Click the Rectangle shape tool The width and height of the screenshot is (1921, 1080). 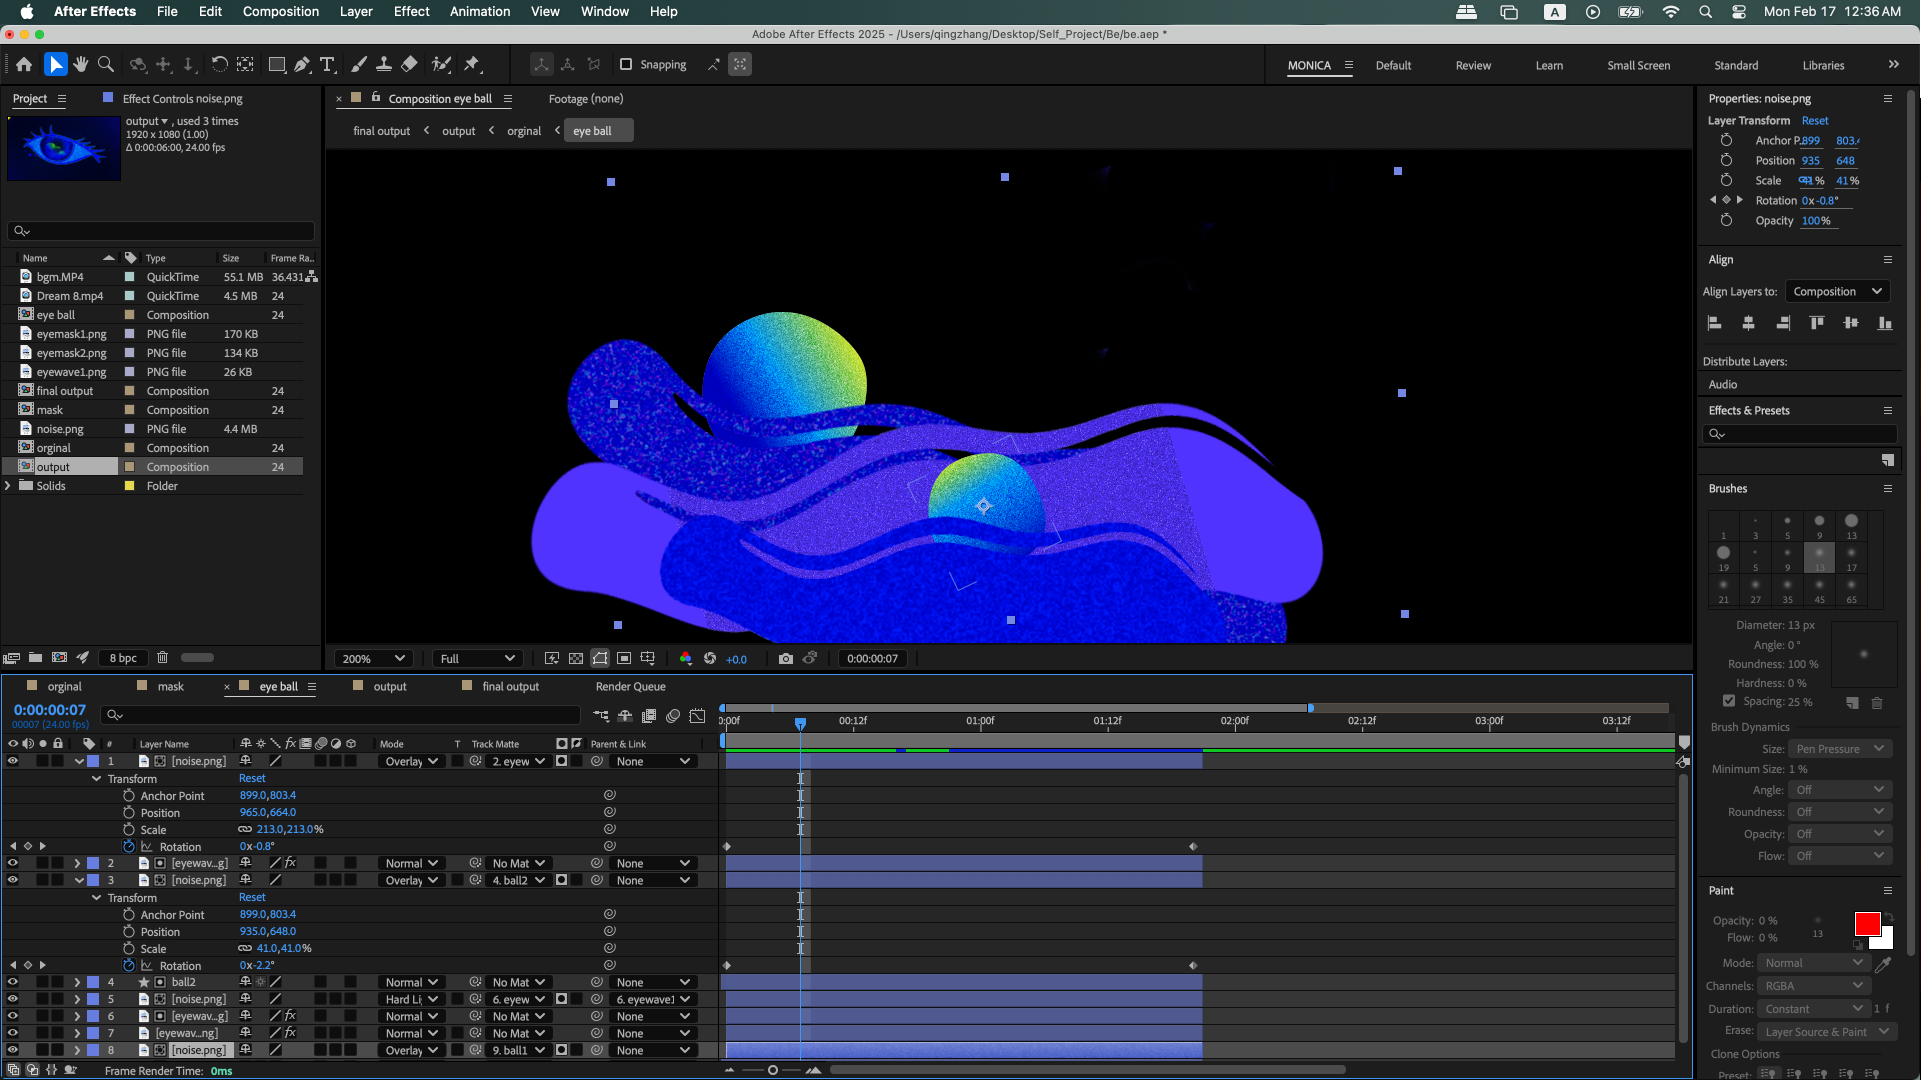277,65
